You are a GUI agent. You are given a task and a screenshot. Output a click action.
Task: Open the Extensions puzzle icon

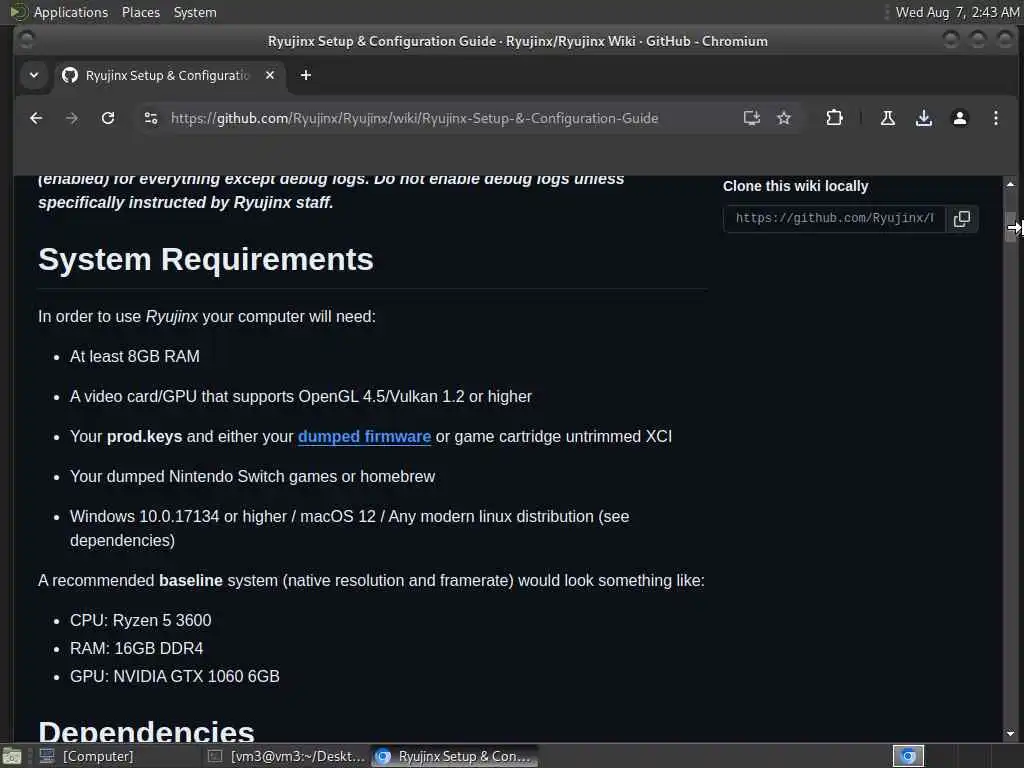pos(834,118)
